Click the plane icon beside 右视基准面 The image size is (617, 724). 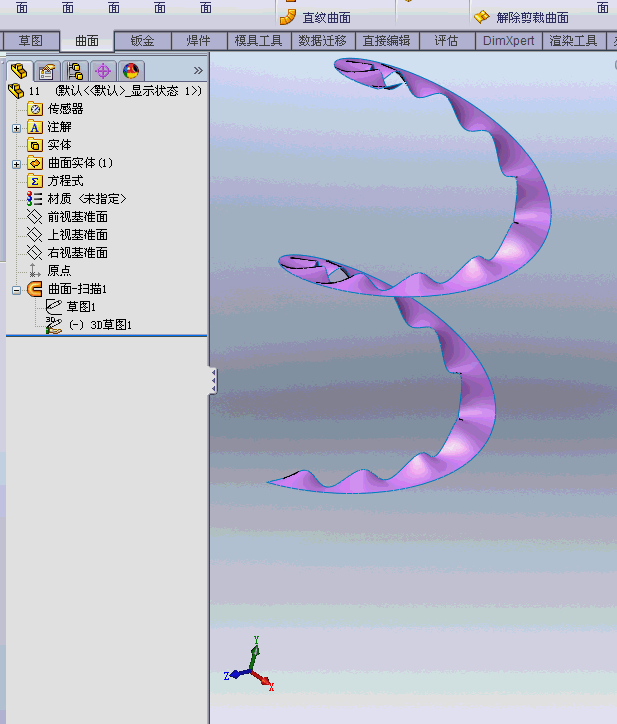[x=35, y=253]
